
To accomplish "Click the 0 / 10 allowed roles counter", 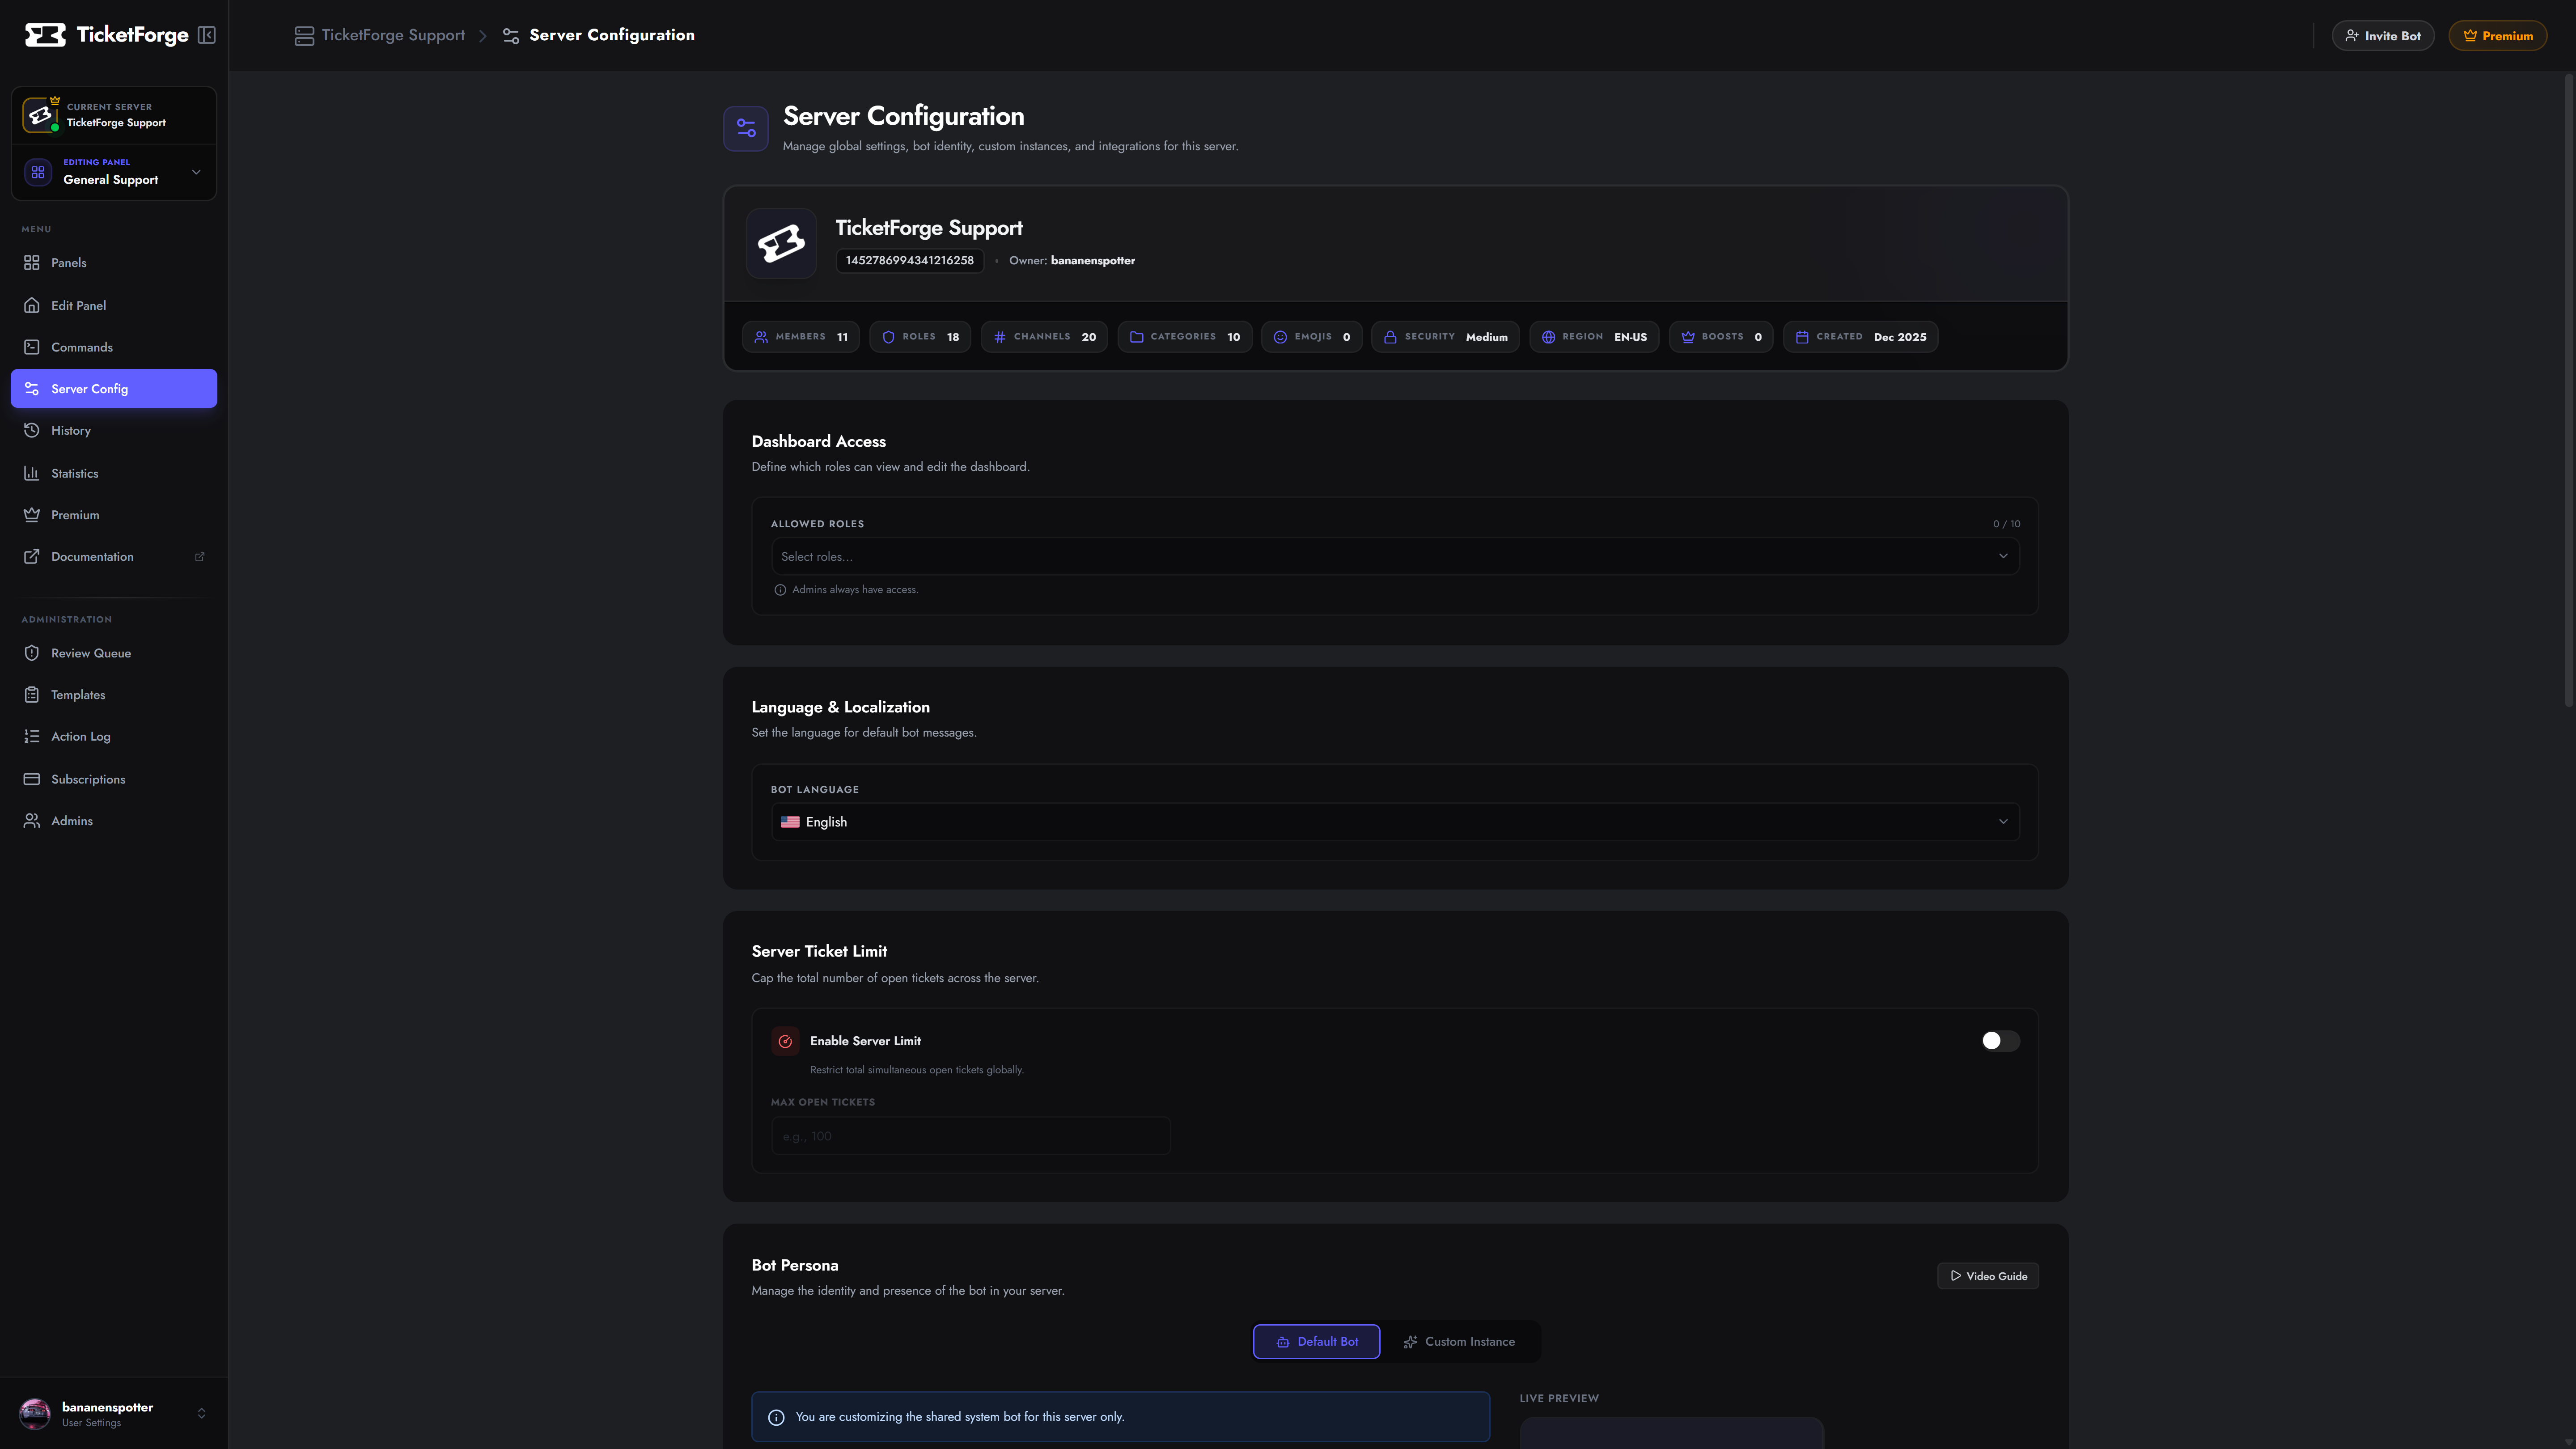I will point(2006,524).
